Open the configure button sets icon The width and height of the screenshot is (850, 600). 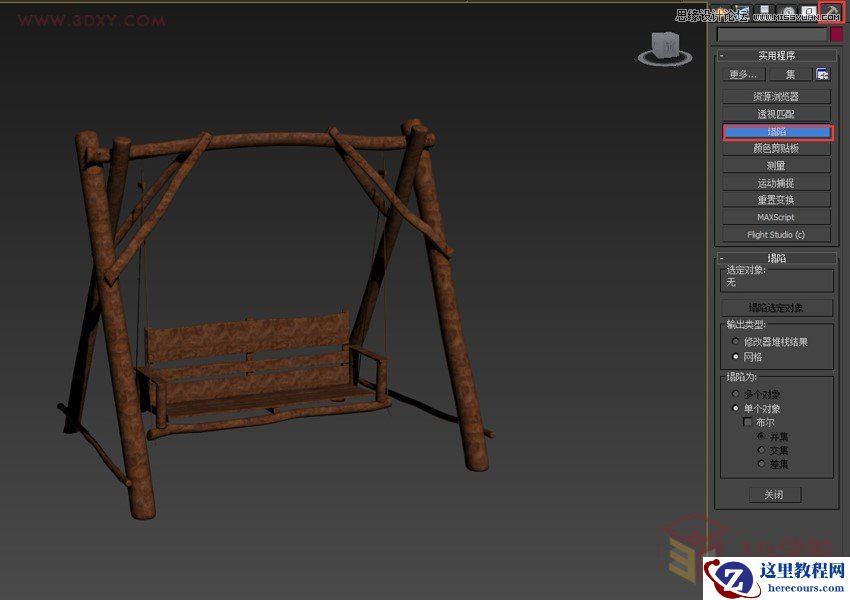coord(822,75)
